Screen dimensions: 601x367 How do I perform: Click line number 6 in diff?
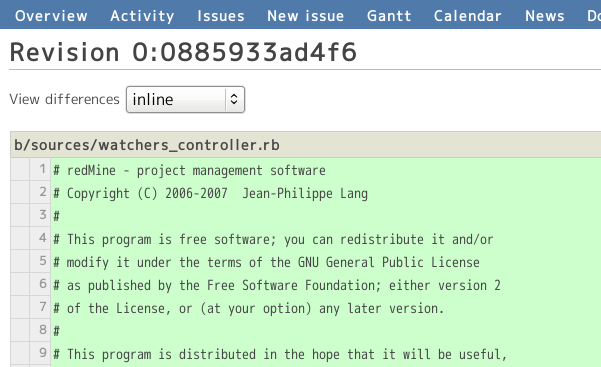(40, 284)
